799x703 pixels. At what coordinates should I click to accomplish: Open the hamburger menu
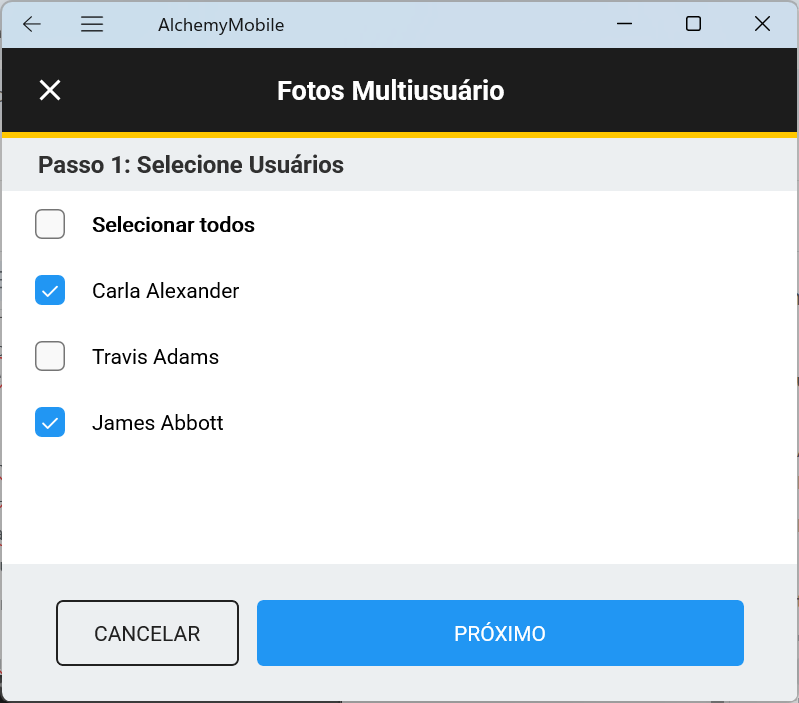[x=92, y=24]
